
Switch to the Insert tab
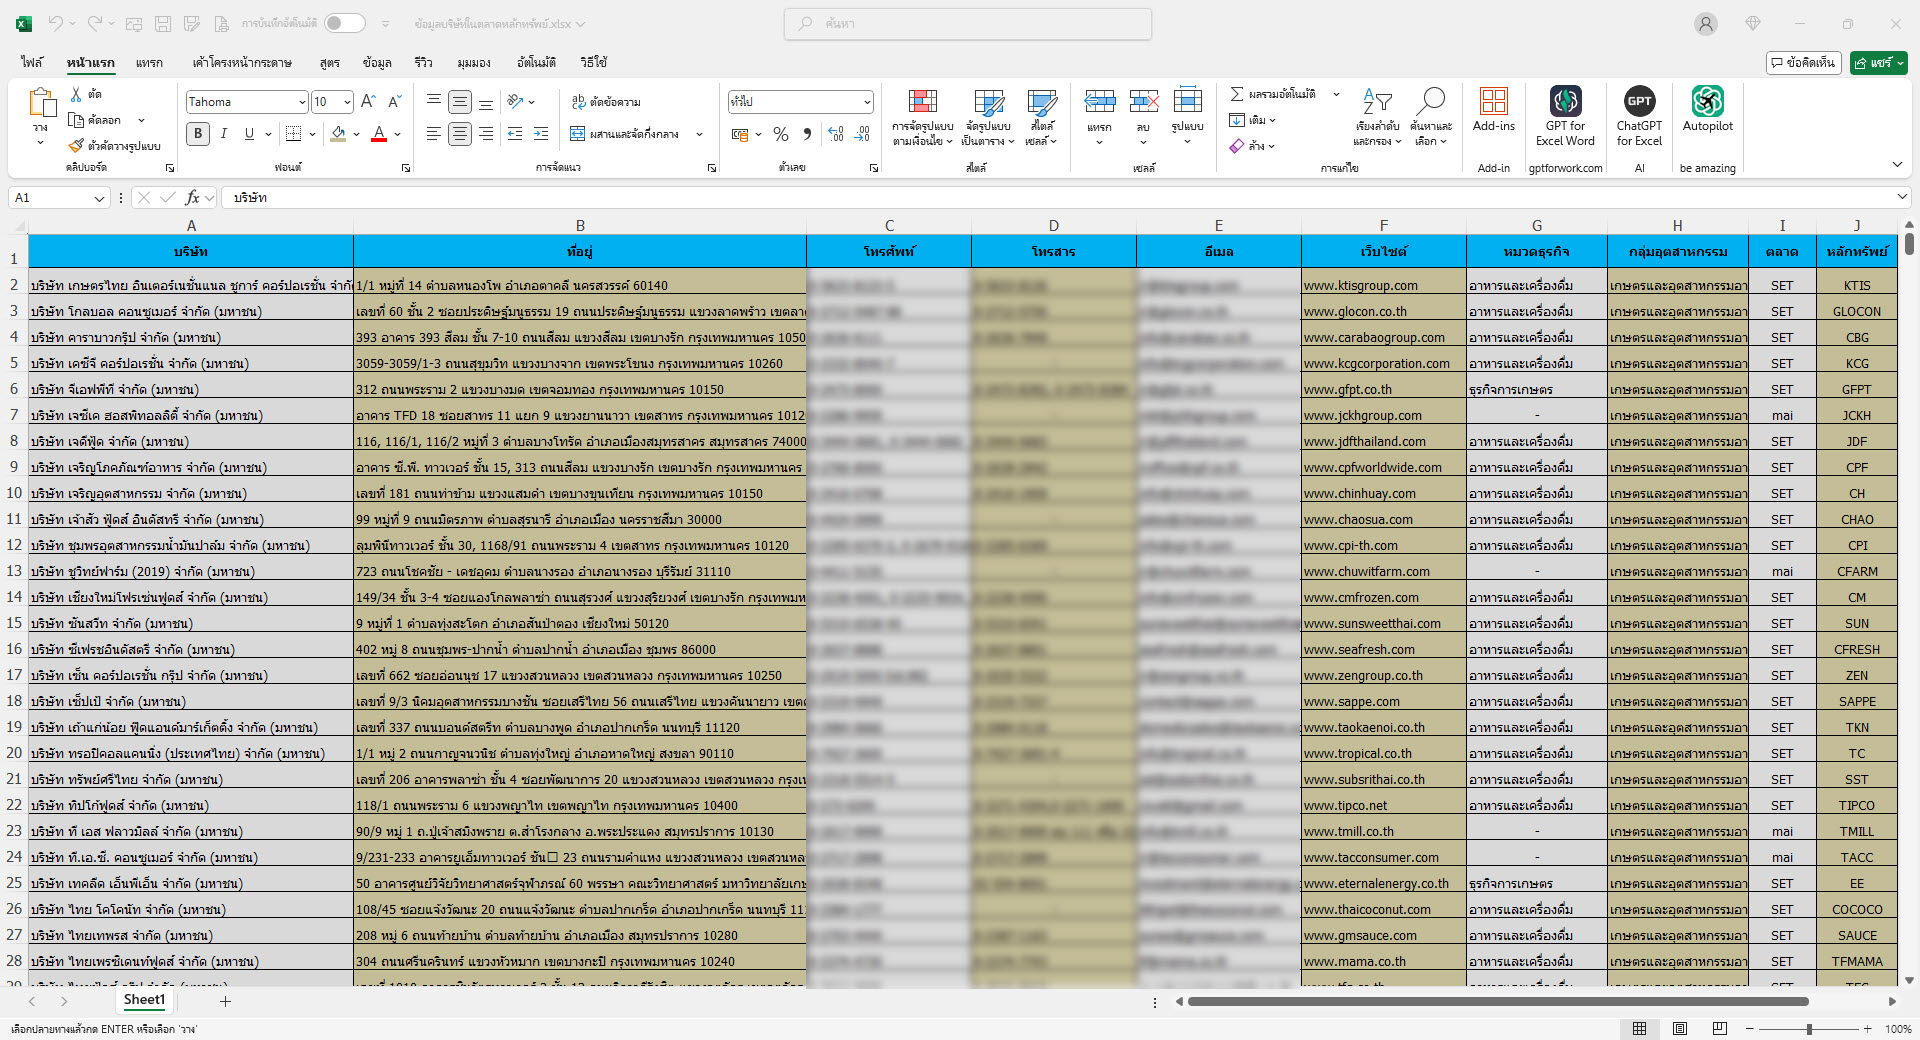pyautogui.click(x=149, y=62)
